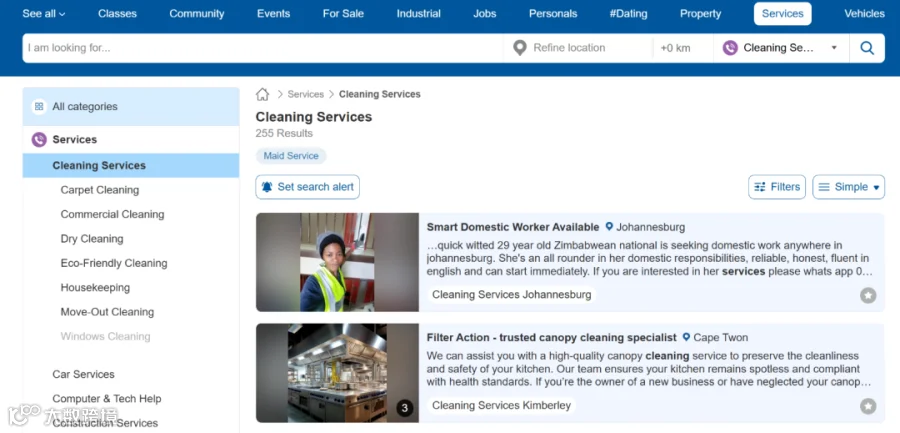Focus the 'I am looking for...' search field
This screenshot has height=433, width=900.
pyautogui.click(x=263, y=48)
